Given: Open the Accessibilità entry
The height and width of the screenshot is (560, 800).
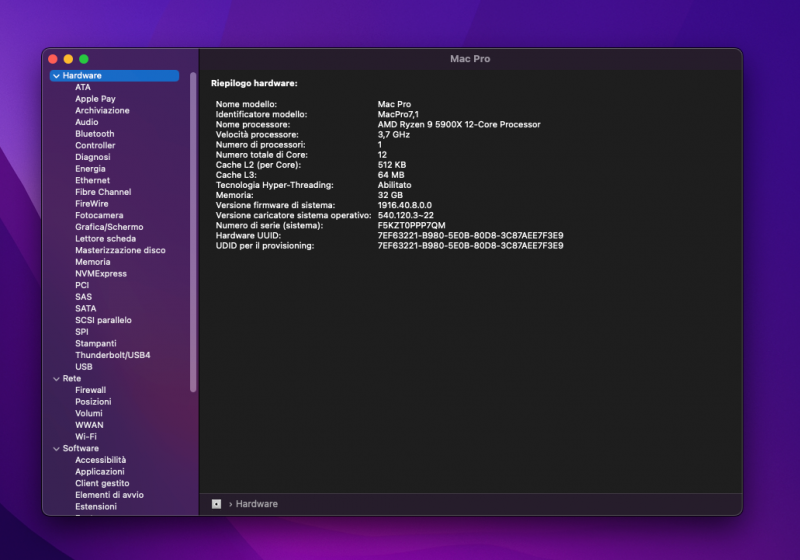Looking at the screenshot, I should coord(100,460).
